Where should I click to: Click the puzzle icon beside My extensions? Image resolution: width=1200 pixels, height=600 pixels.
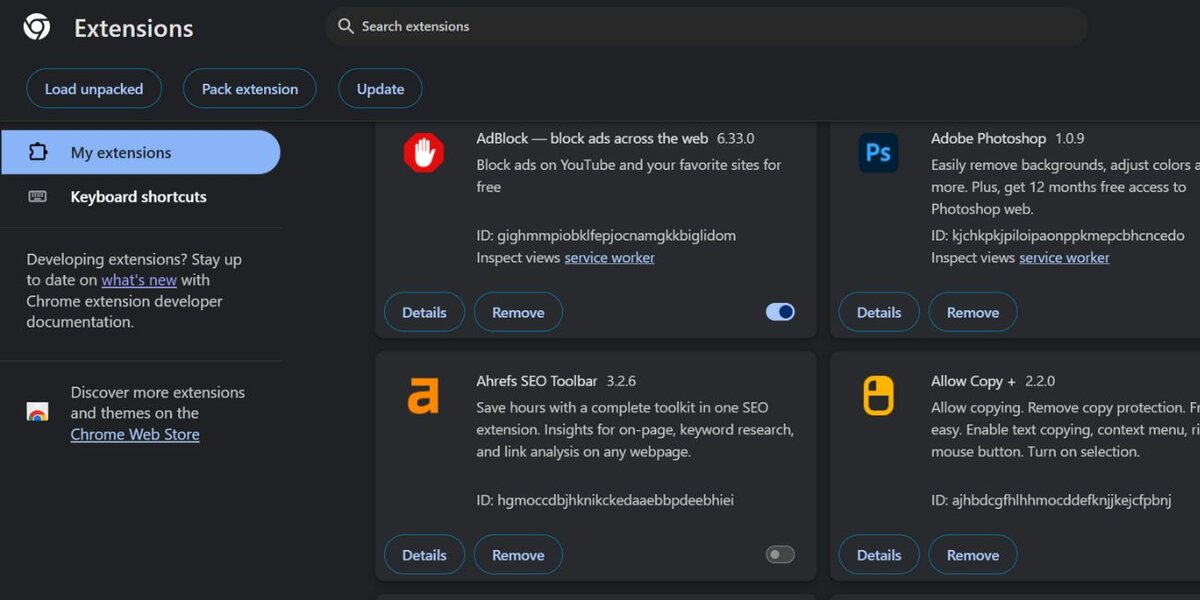(37, 151)
